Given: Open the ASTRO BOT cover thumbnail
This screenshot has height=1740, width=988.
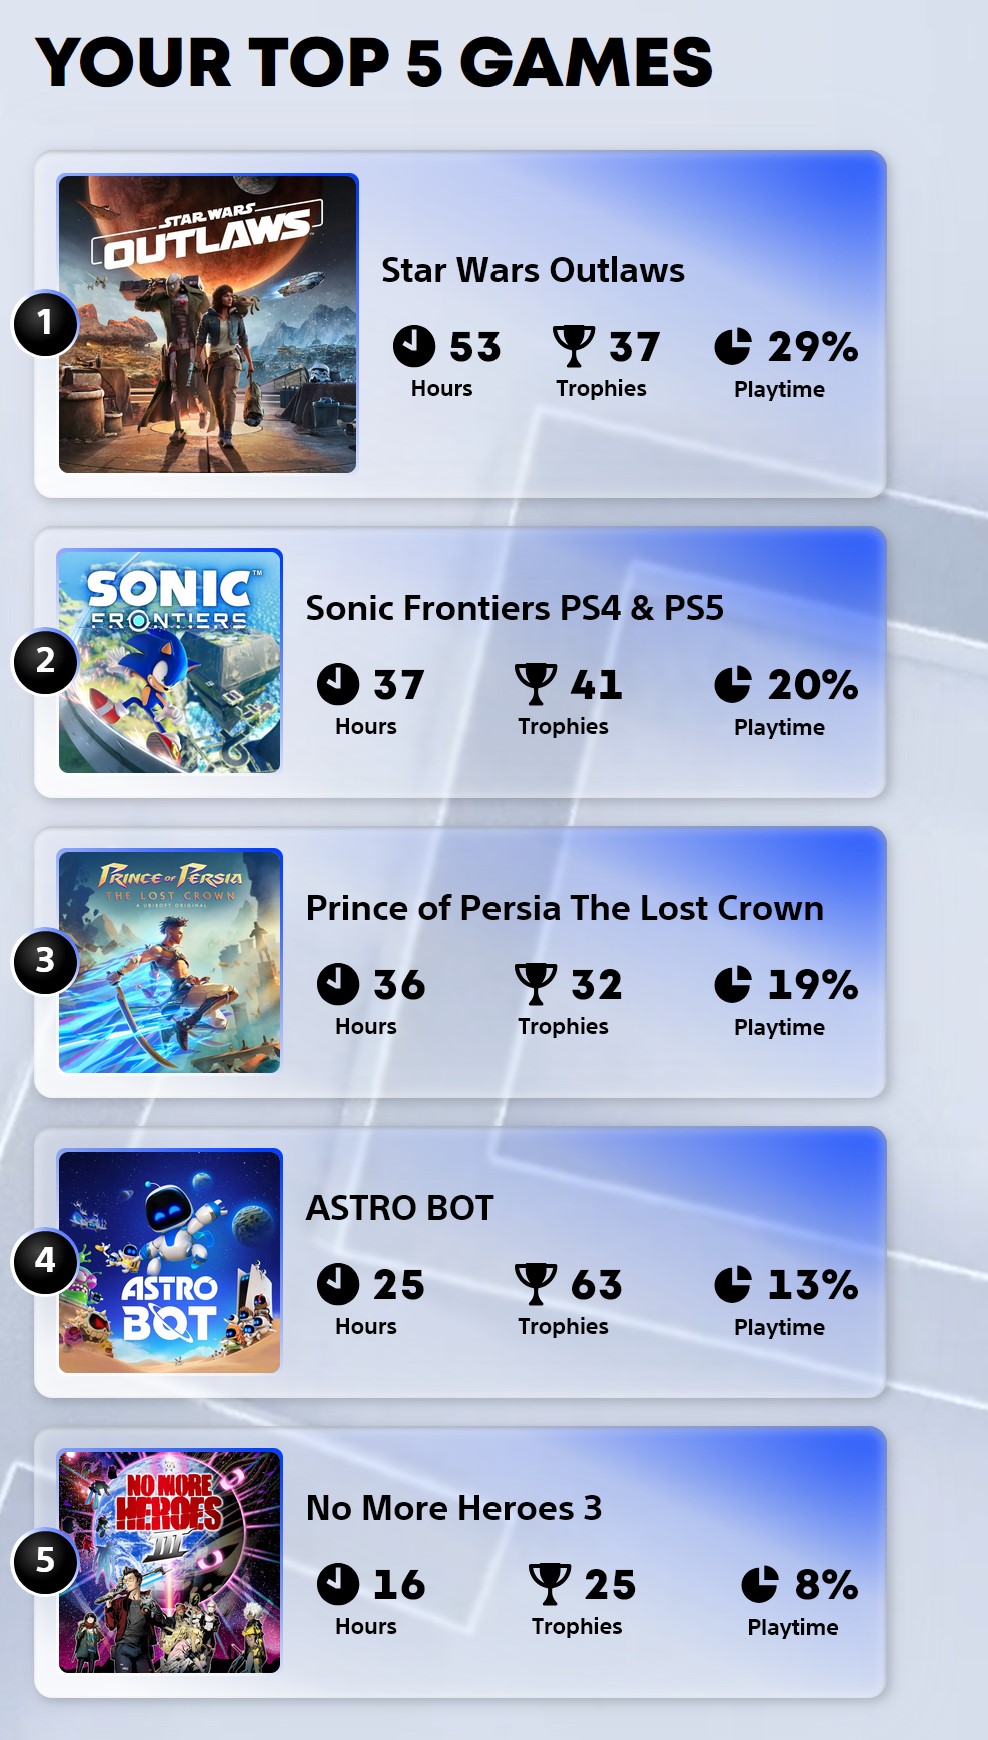Looking at the screenshot, I should click(170, 1261).
